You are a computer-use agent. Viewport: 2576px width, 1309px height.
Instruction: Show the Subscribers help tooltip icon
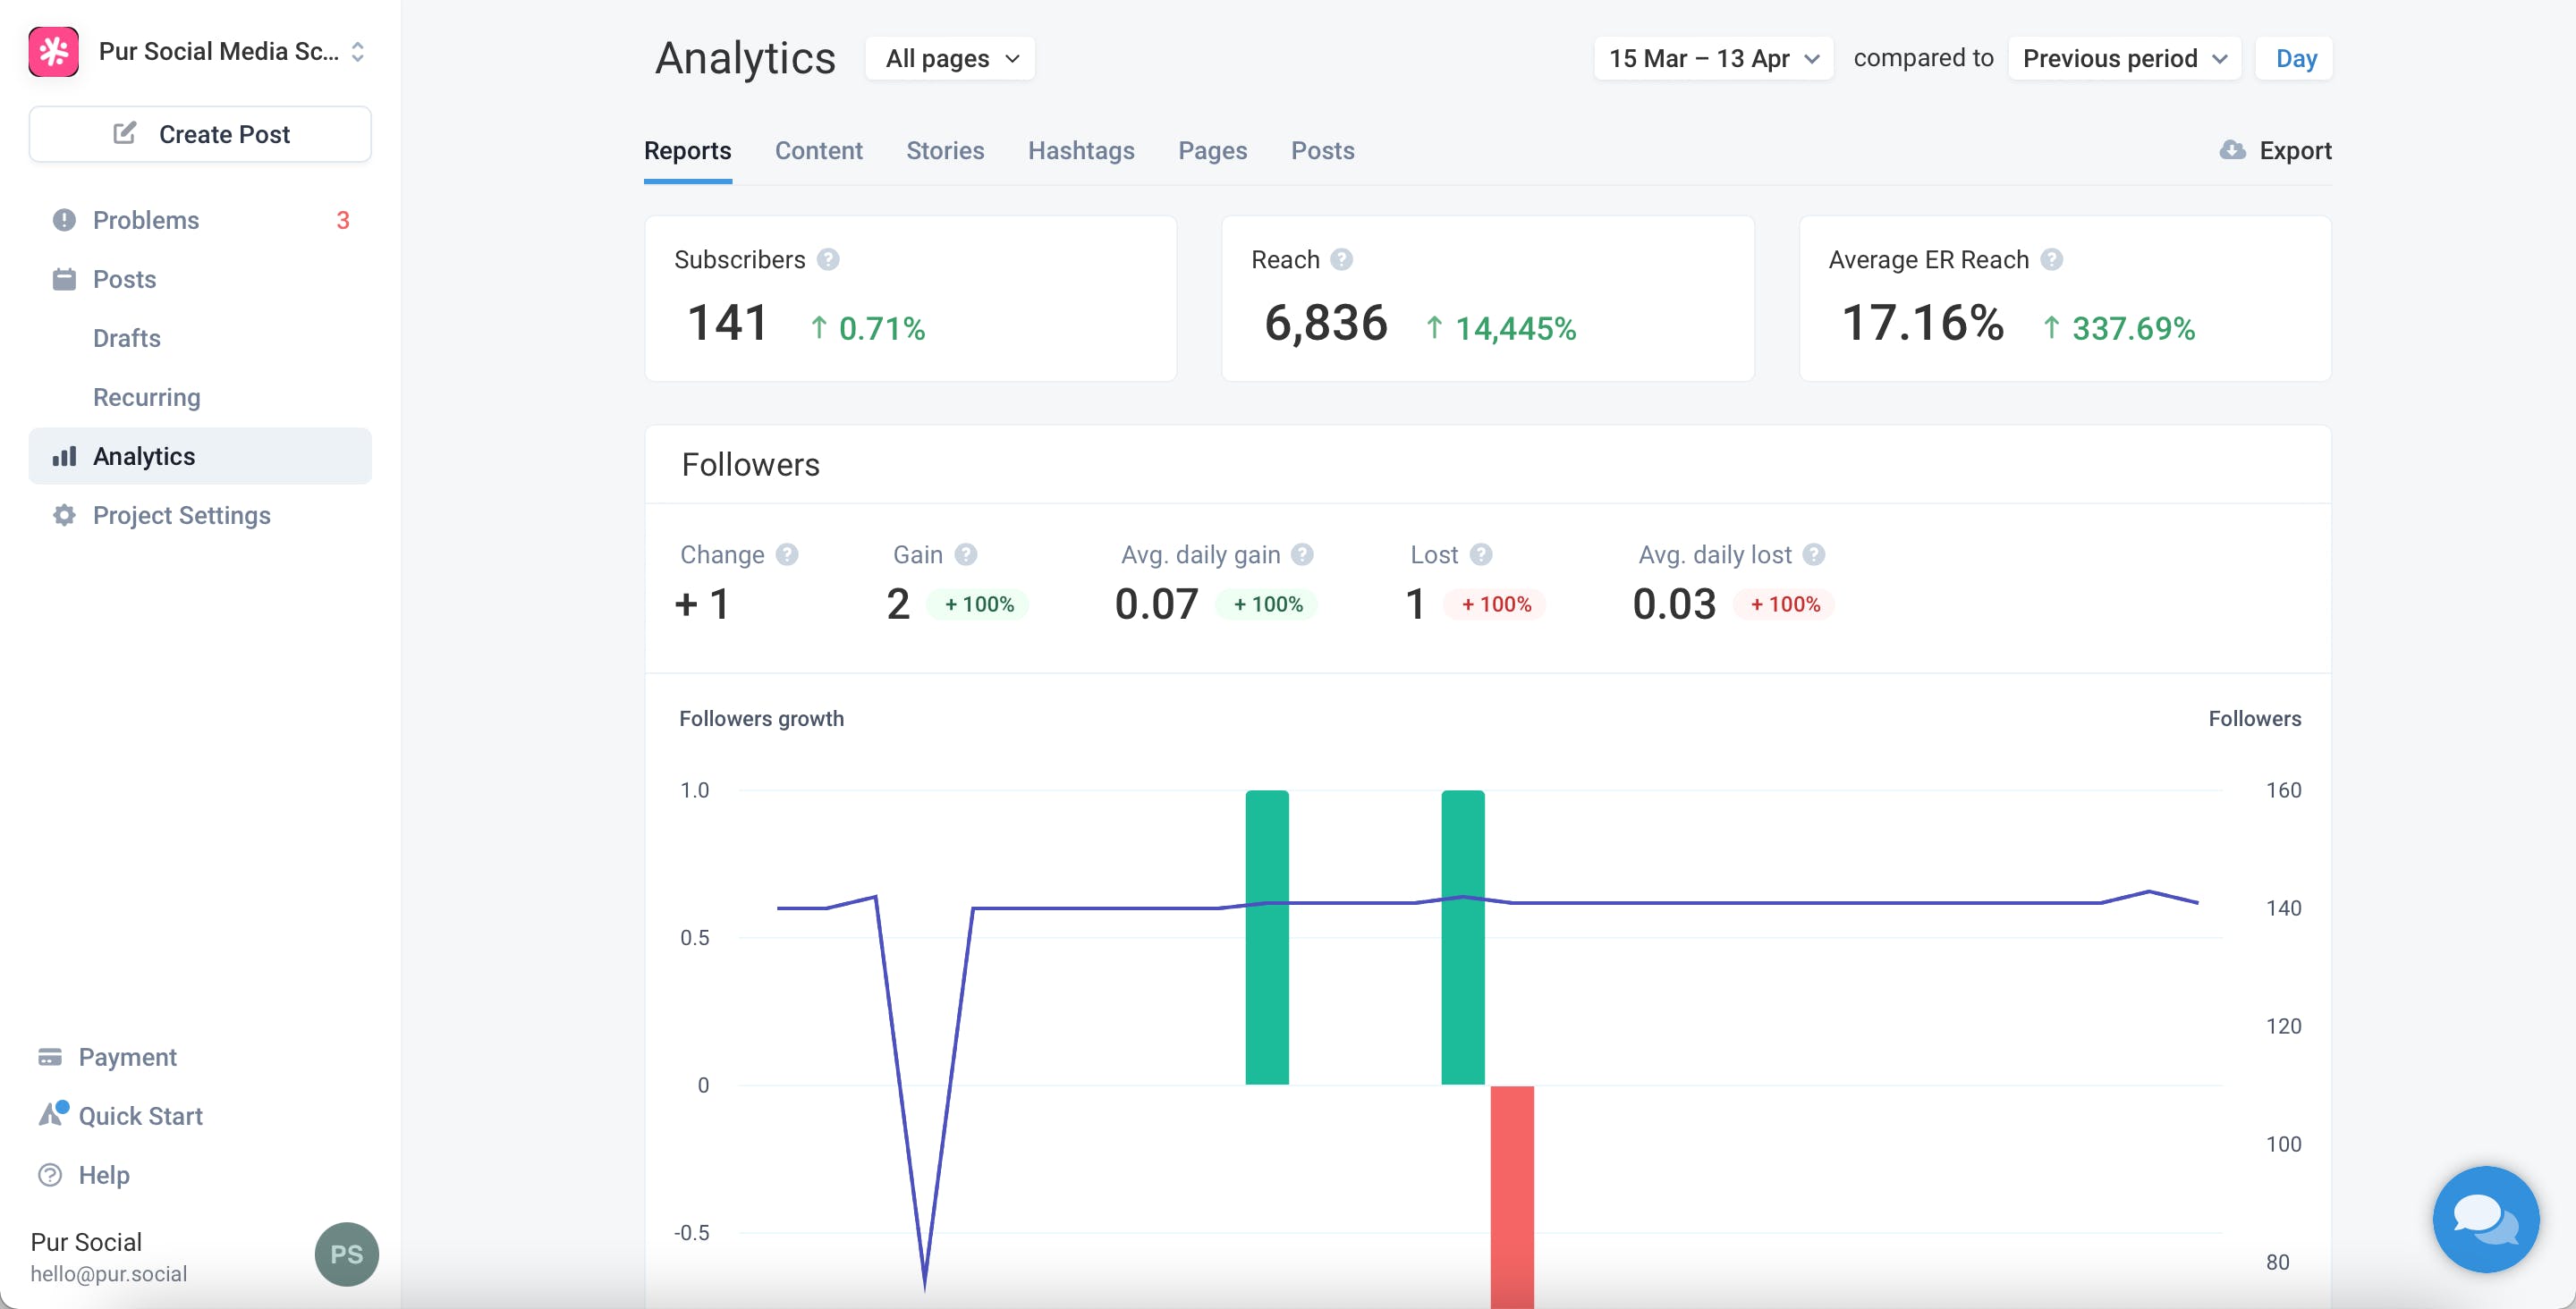tap(828, 260)
